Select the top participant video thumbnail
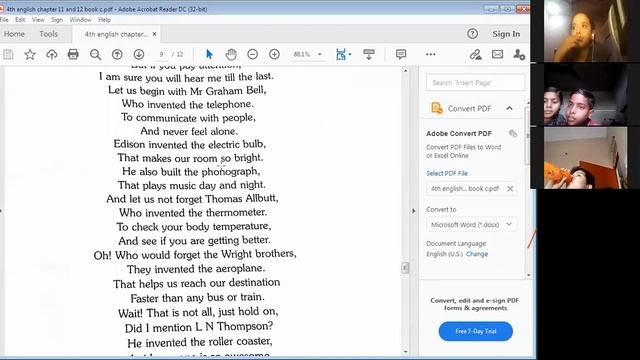 point(585,31)
